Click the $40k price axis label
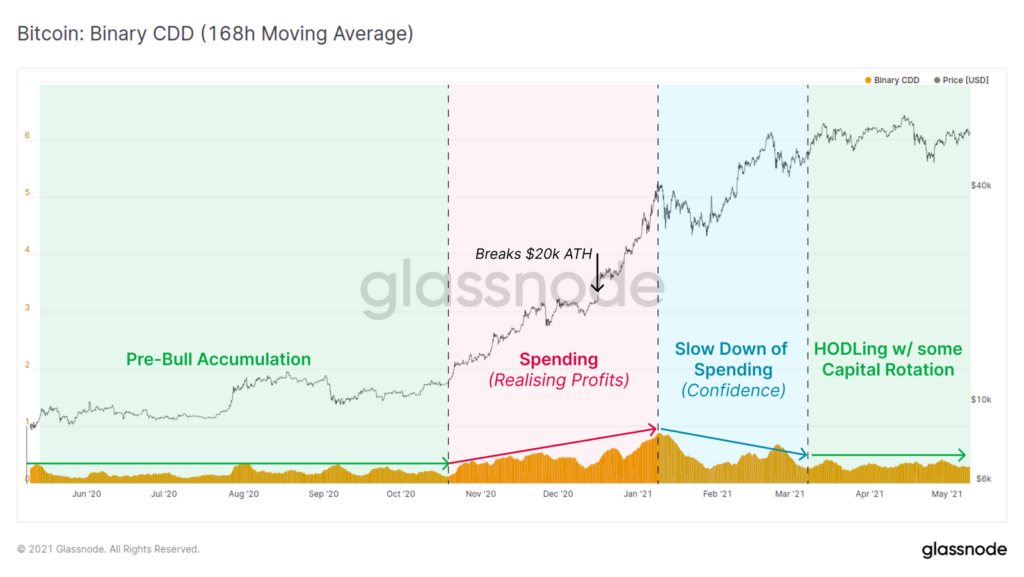Screen dimensions: 1024x577 click(x=981, y=186)
